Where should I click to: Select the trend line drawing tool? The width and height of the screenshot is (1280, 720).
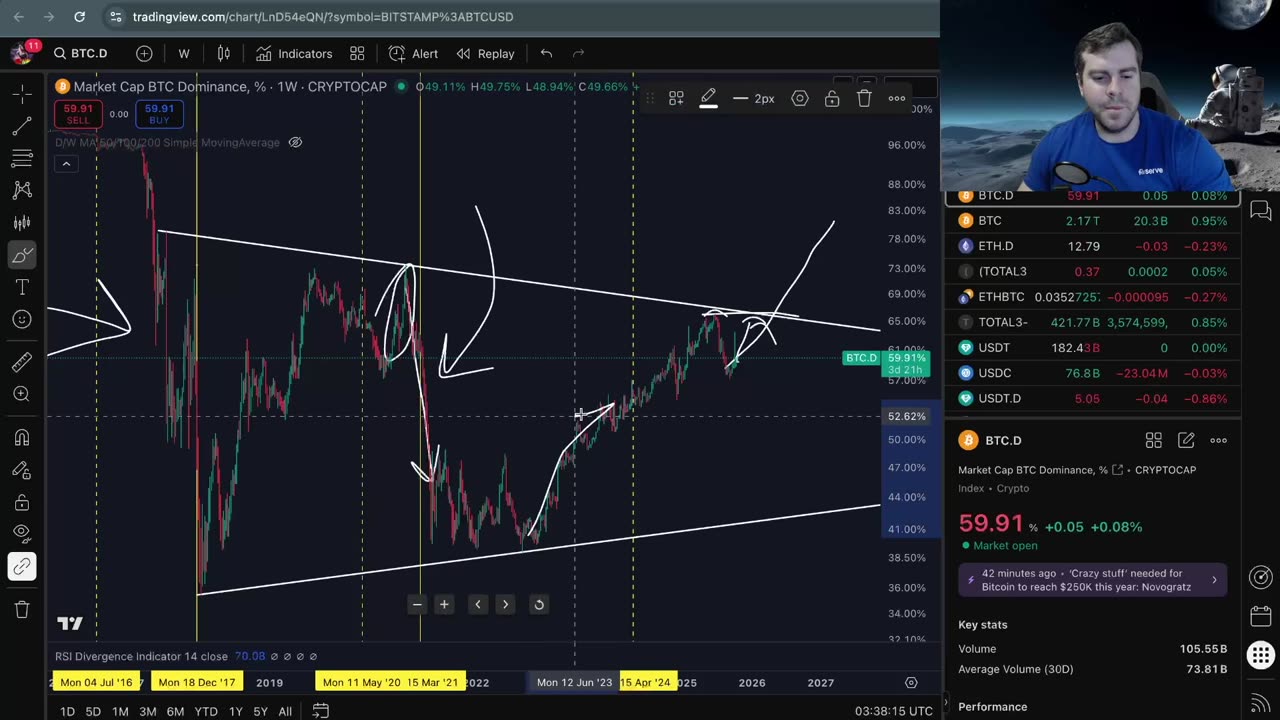(22, 126)
